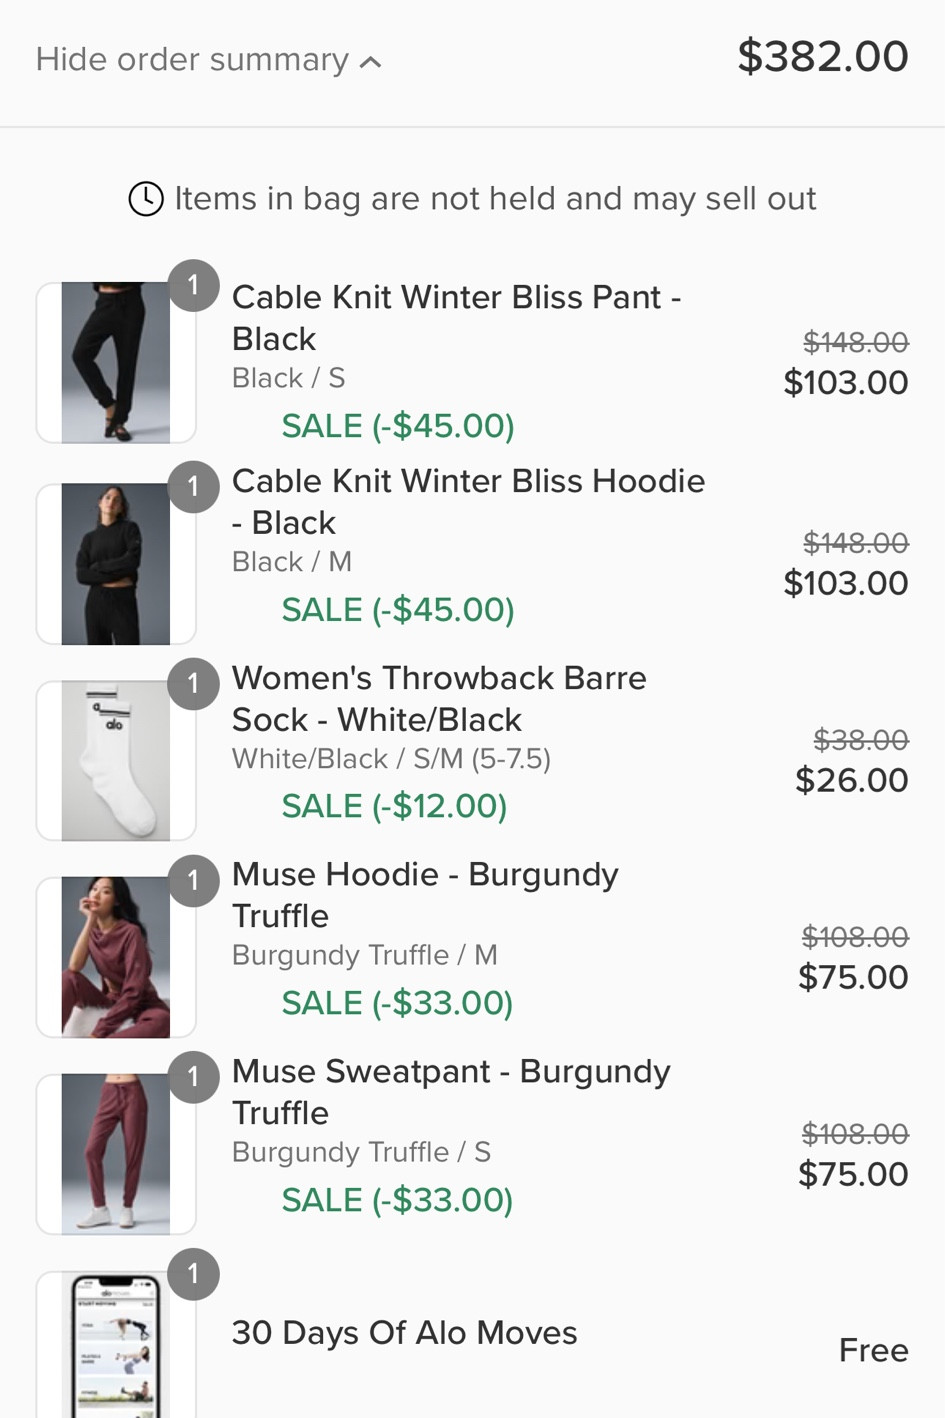Click the Muse Sweatpant product thumbnail
945x1418 pixels.
(x=115, y=1154)
